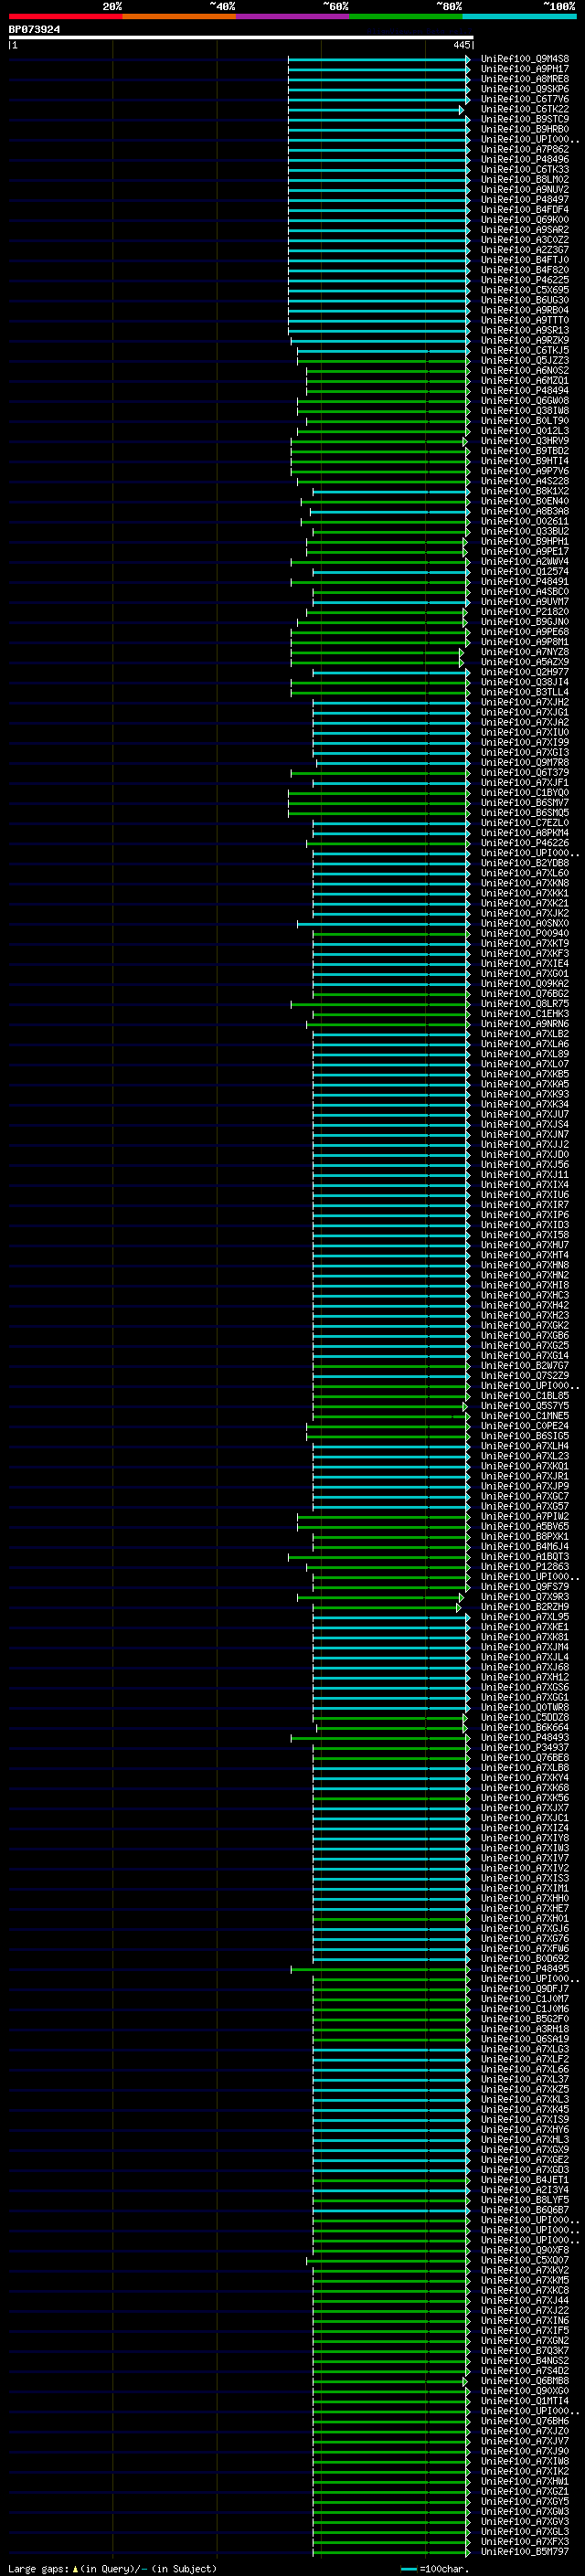Select UniRef100_B5M797 label
The height and width of the screenshot is (2576, 585).
(525, 2552)
